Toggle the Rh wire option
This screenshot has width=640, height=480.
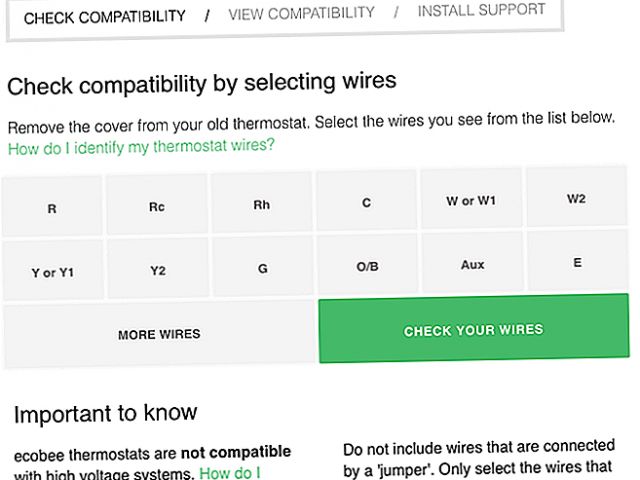point(262,205)
